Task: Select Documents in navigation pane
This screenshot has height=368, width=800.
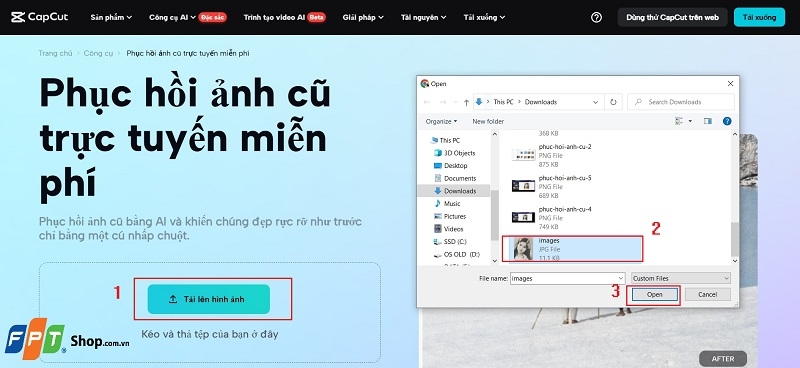Action: tap(455, 178)
